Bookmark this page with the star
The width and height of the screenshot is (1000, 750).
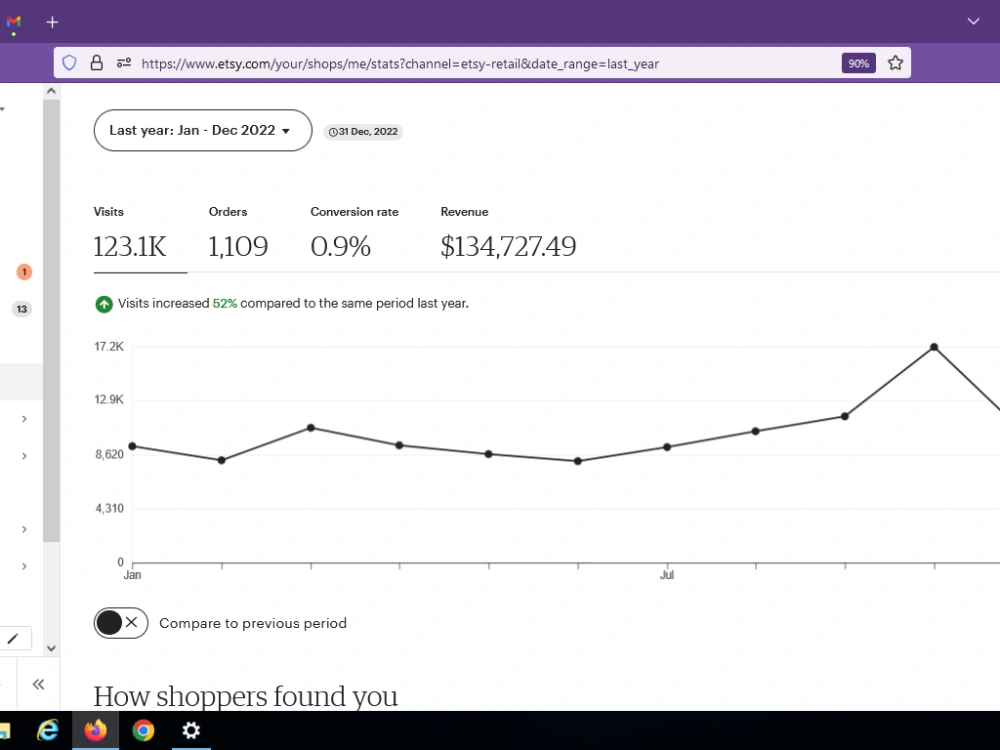point(895,62)
